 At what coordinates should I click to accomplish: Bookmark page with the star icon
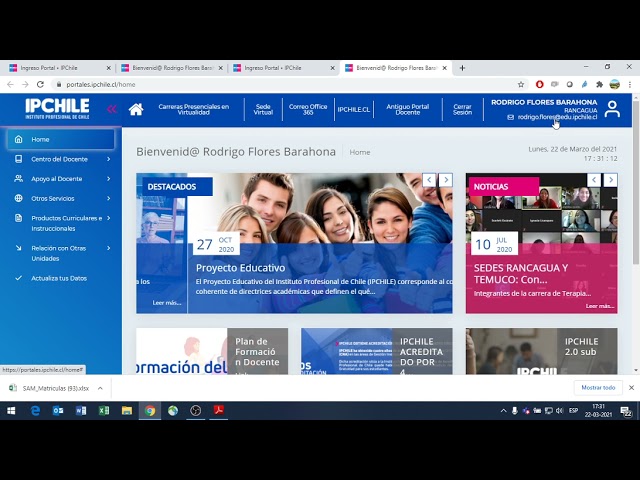point(521,84)
